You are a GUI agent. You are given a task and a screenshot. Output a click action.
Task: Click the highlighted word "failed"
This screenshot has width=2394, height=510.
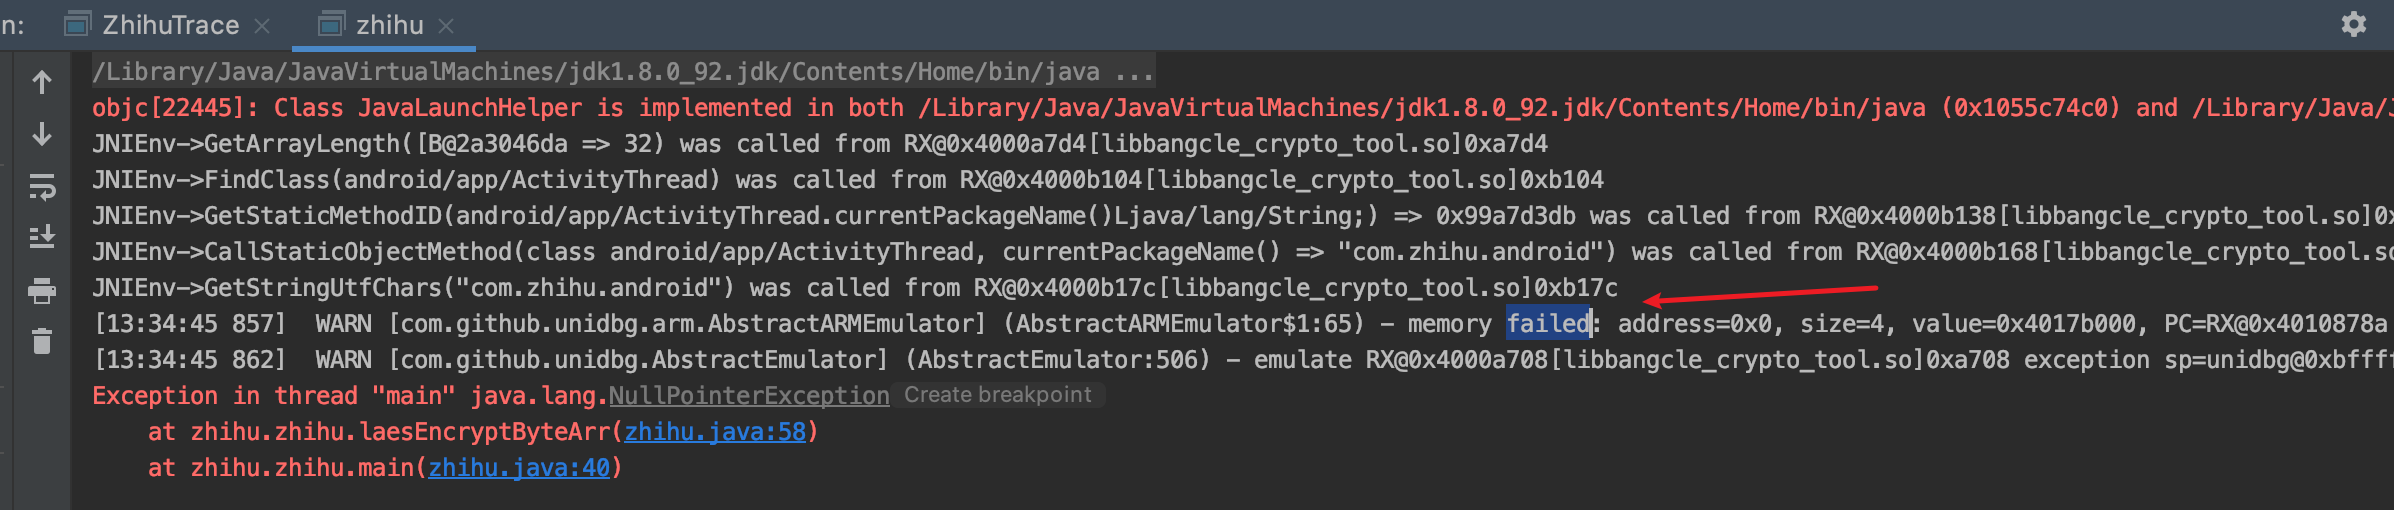pos(1548,324)
